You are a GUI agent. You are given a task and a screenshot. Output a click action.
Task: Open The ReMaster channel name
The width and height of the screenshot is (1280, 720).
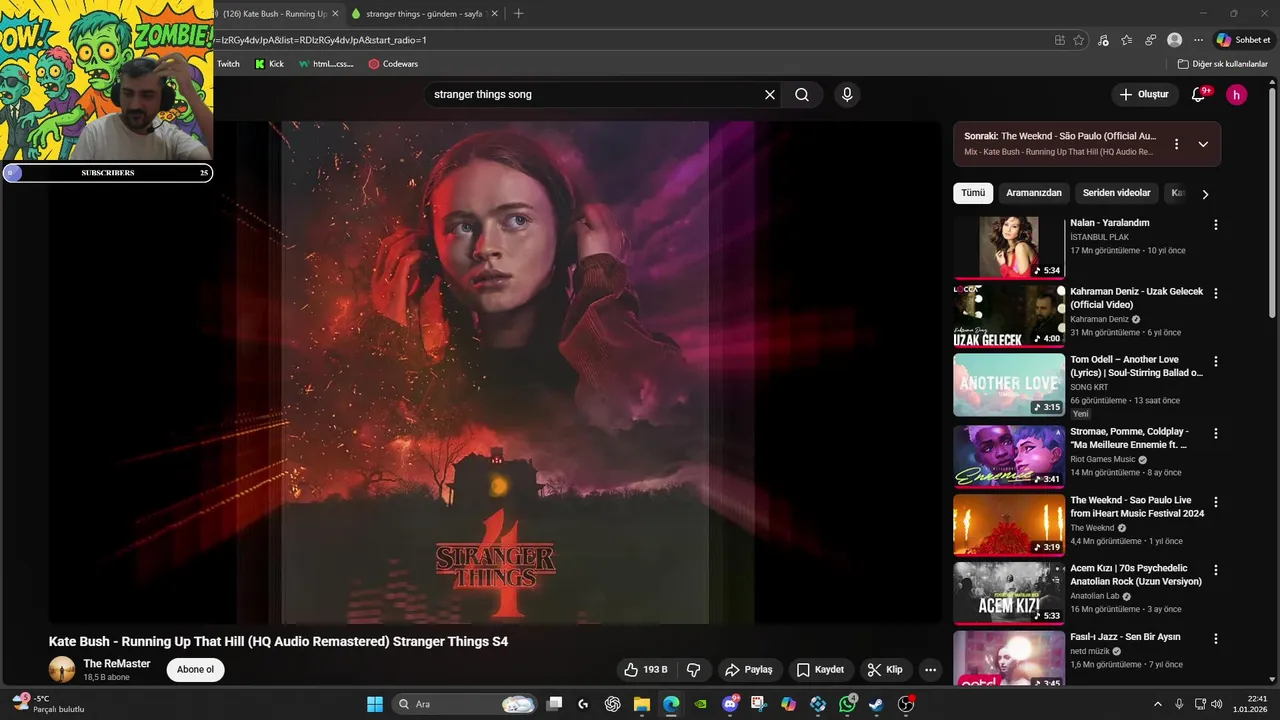[117, 664]
